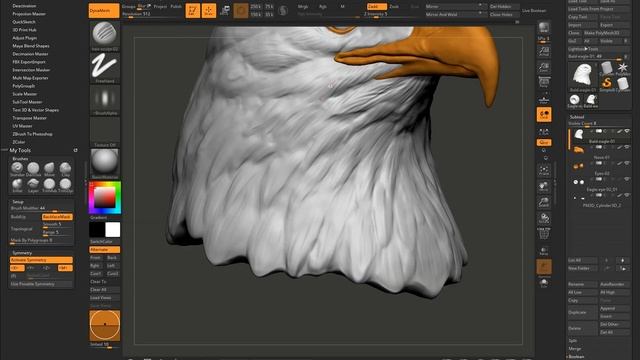This screenshot has height=360, width=640.
Task: Open the ZBrush To Photoshop entry
Action: [x=32, y=134]
